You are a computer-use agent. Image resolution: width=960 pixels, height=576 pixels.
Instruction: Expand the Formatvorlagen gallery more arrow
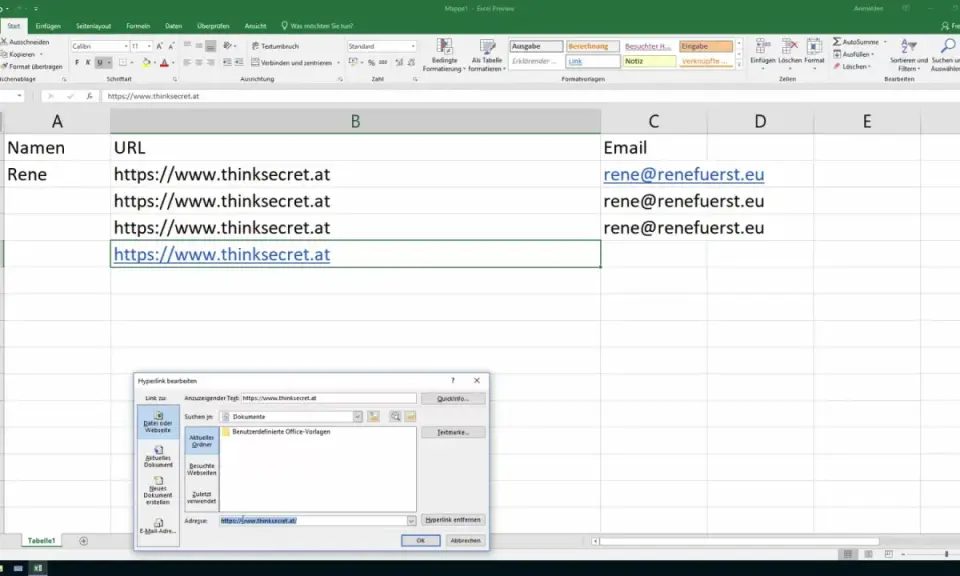tap(739, 64)
